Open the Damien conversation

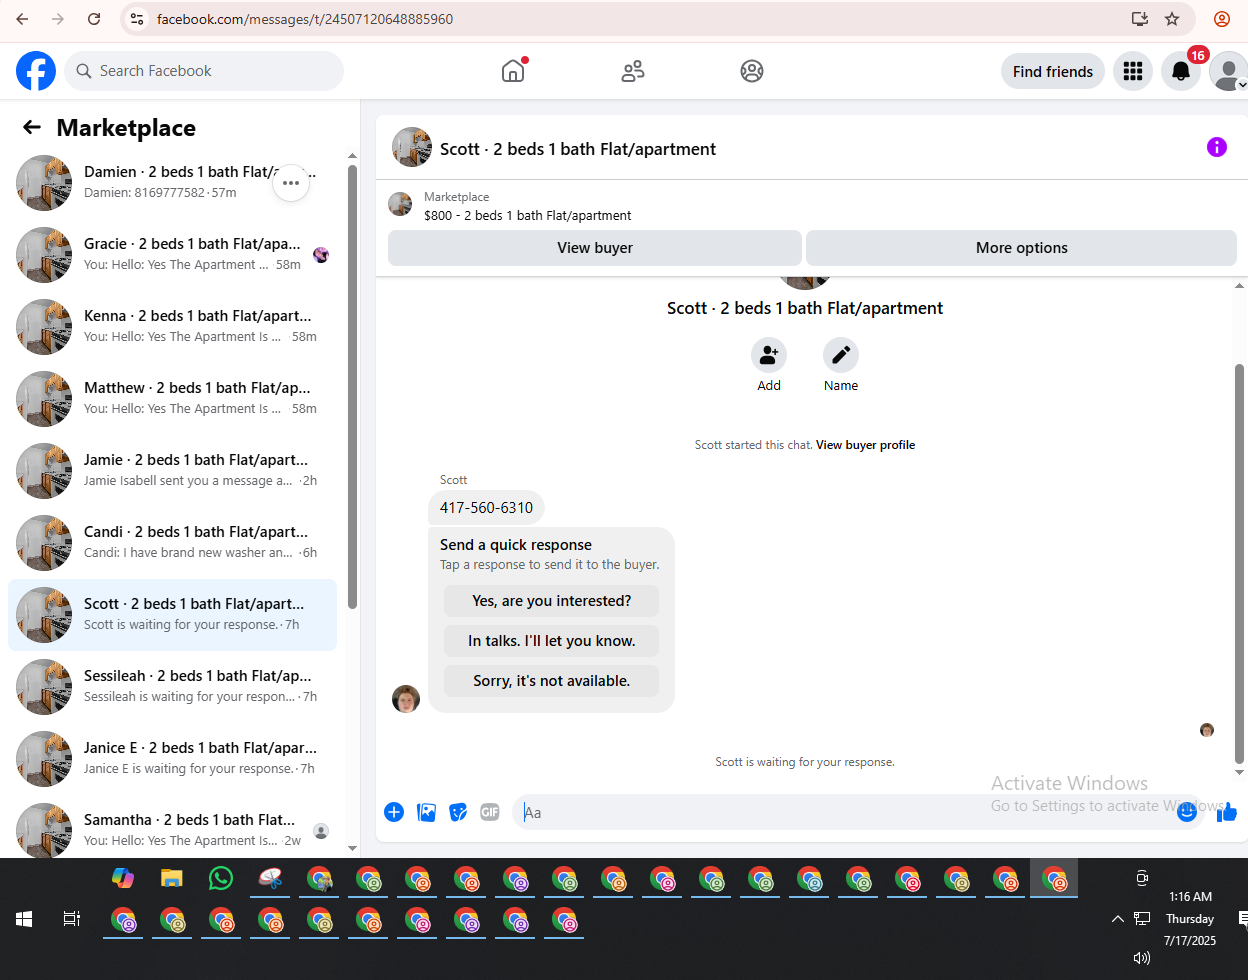coord(172,183)
